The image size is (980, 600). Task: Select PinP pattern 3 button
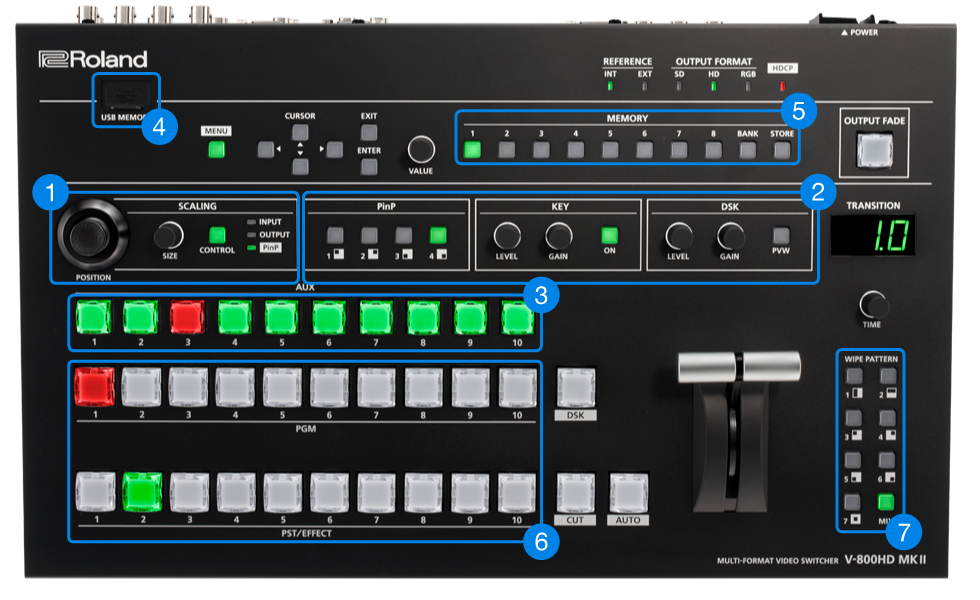coord(404,236)
